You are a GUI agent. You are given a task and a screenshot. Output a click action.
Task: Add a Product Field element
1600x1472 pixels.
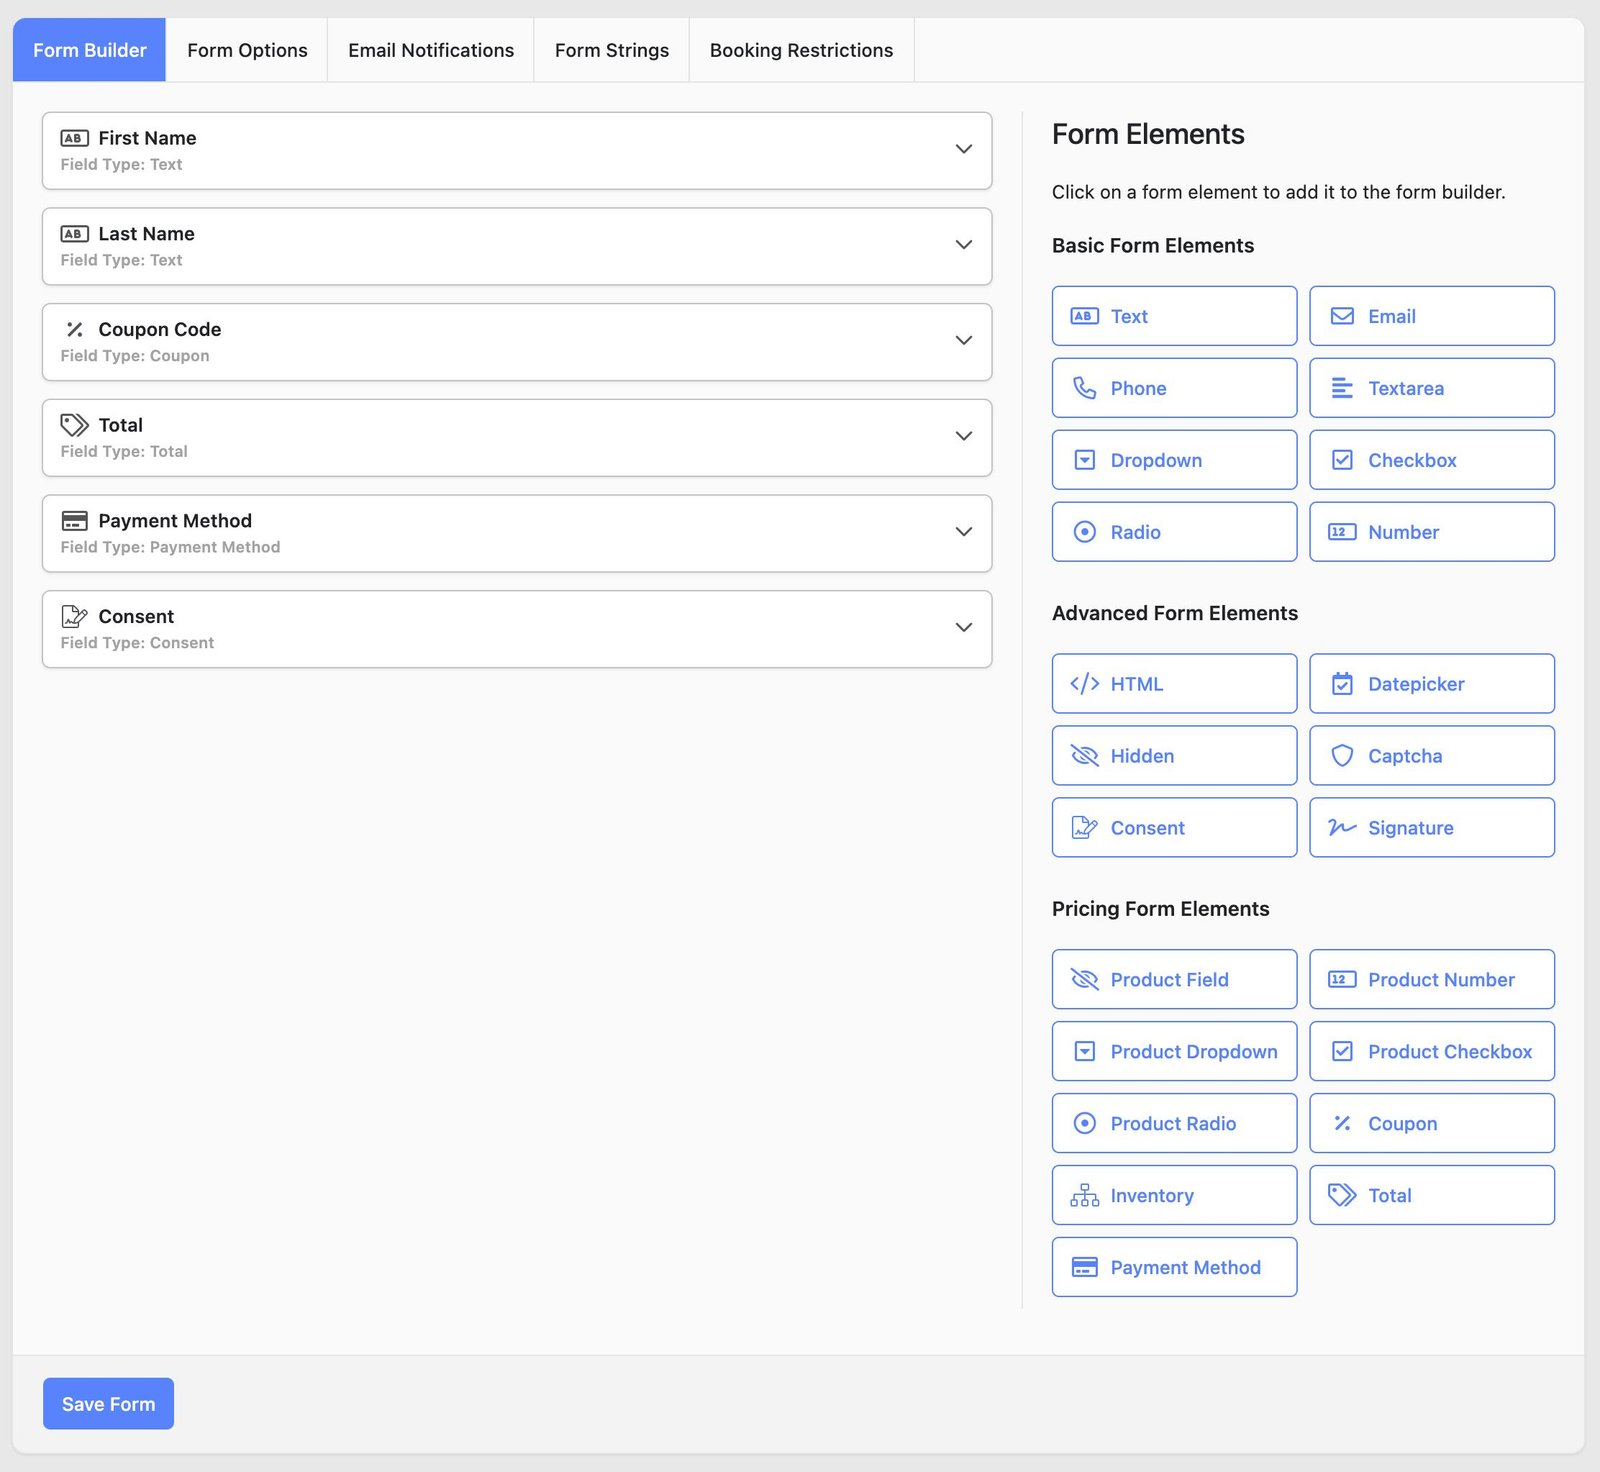tap(1174, 979)
